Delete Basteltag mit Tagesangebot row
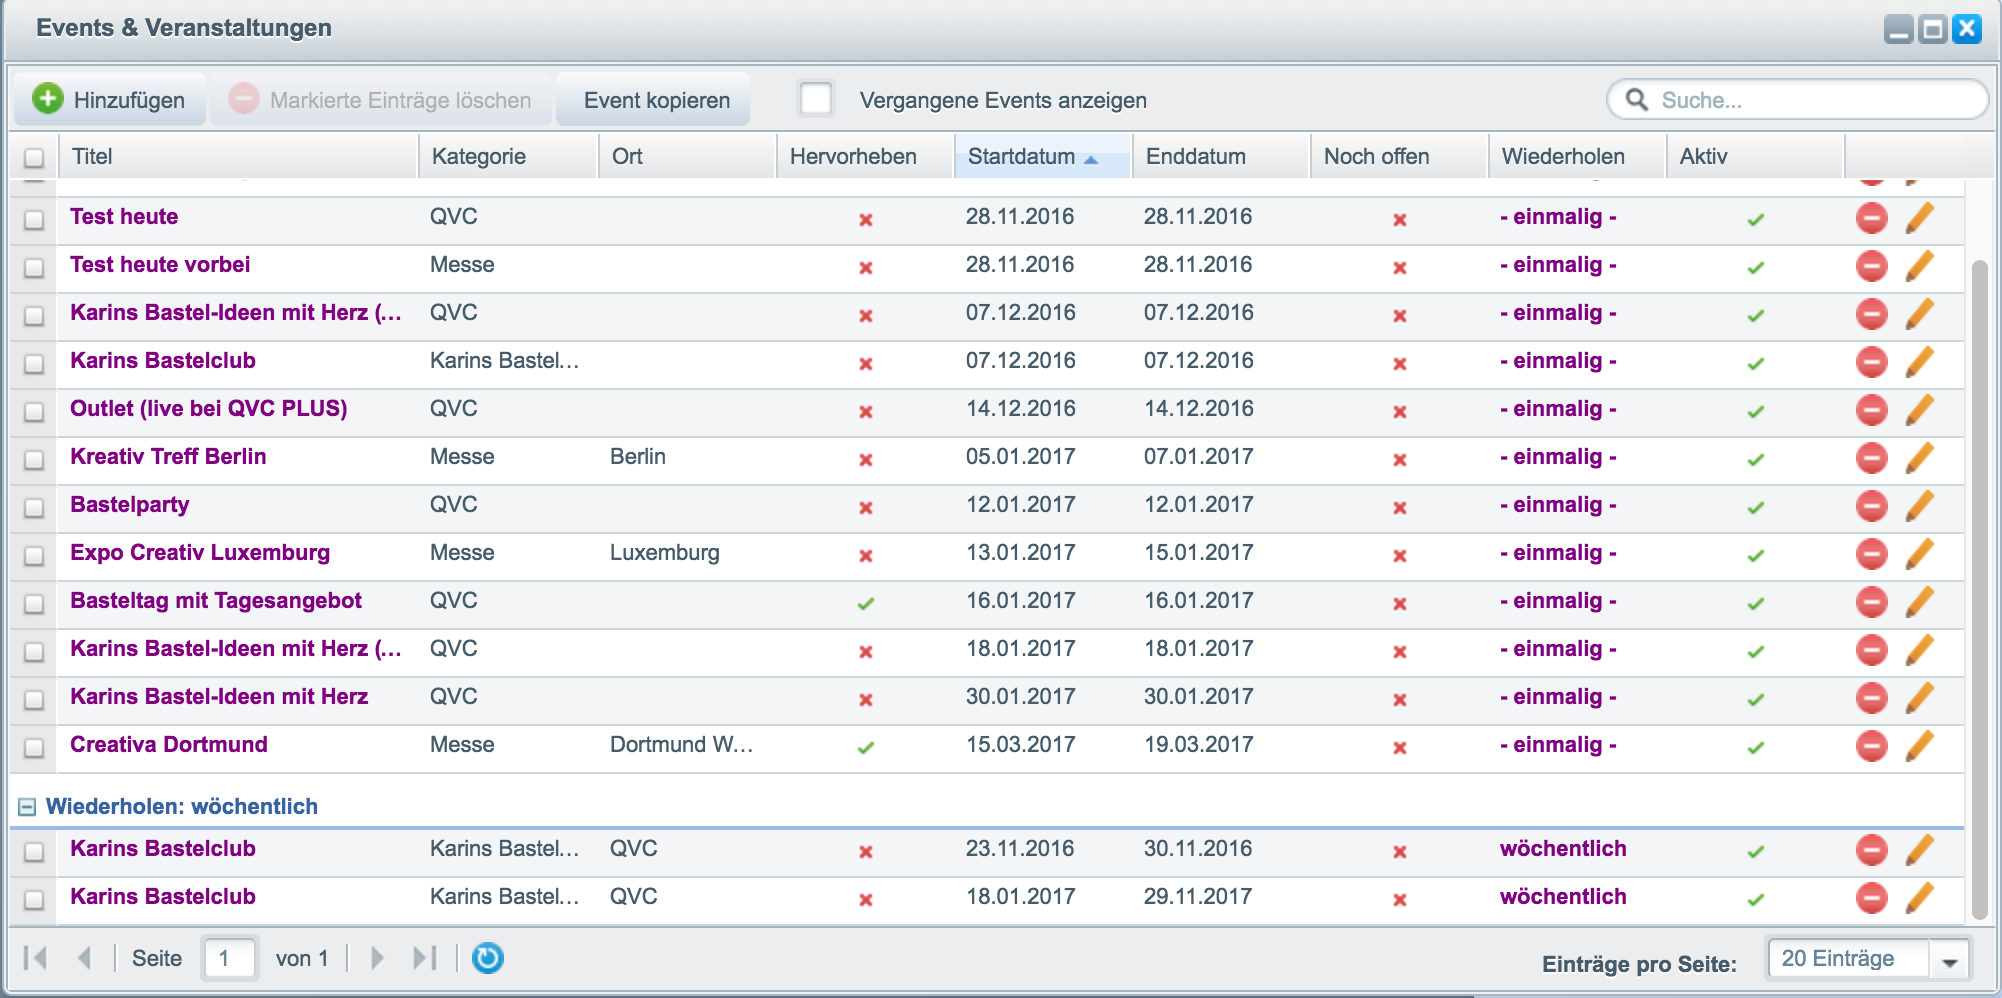 [1871, 602]
